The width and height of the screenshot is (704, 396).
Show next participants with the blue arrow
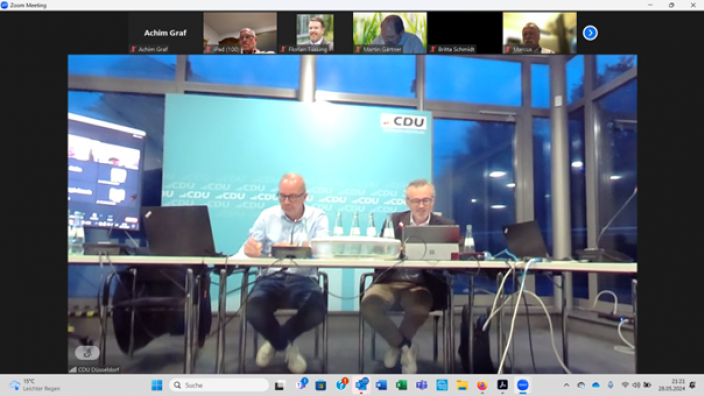click(590, 33)
